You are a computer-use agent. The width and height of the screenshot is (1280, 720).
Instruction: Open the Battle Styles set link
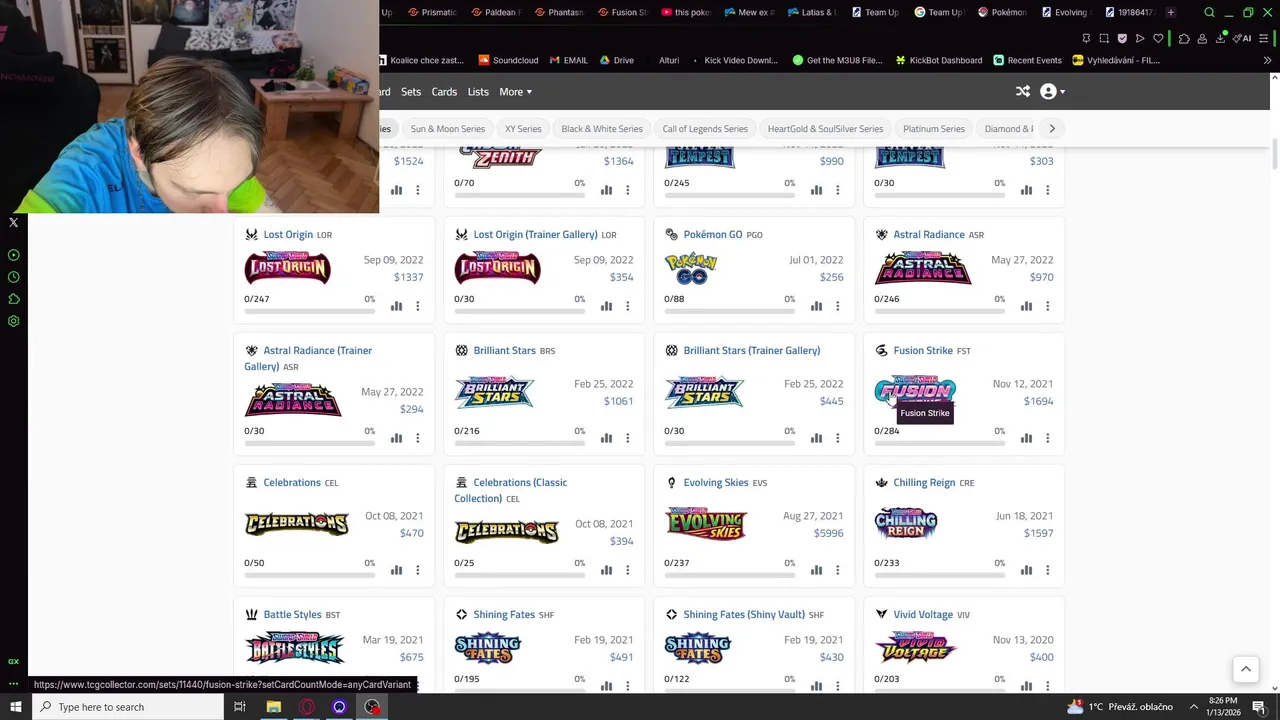click(x=292, y=614)
